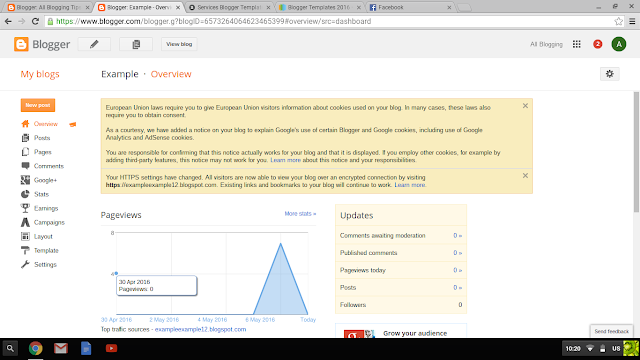Open the More stats link

click(x=300, y=213)
